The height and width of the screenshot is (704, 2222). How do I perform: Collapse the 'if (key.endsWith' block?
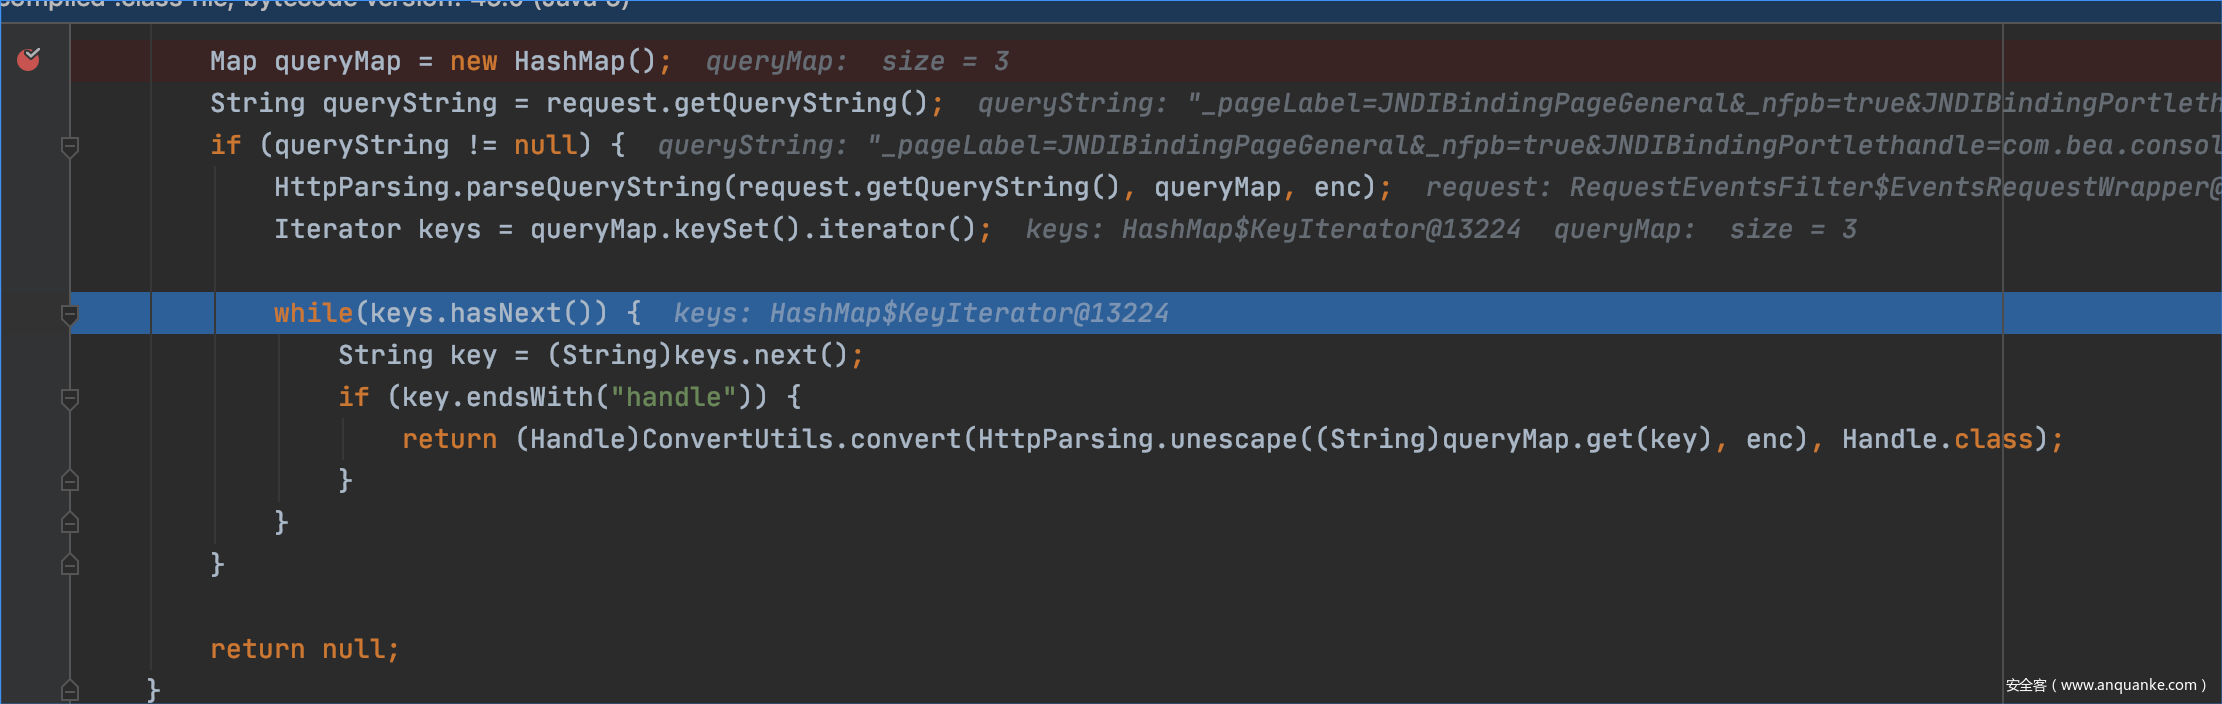tap(70, 398)
